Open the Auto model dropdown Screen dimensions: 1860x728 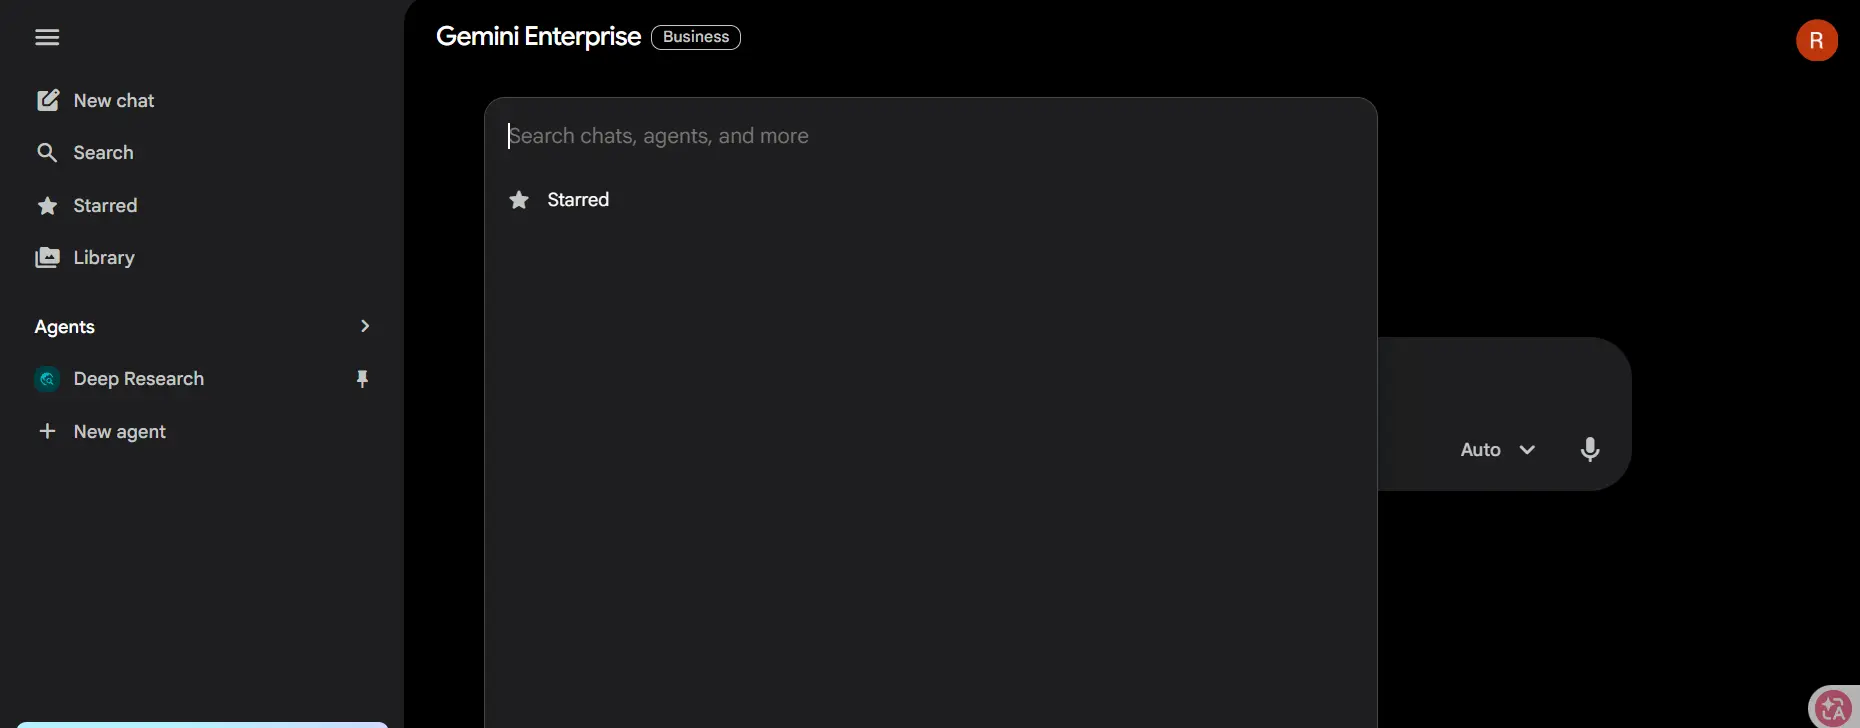[x=1498, y=450]
